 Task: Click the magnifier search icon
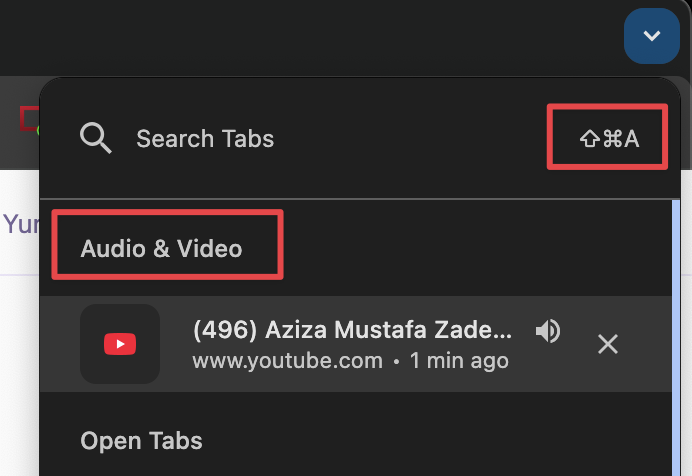pyautogui.click(x=95, y=138)
